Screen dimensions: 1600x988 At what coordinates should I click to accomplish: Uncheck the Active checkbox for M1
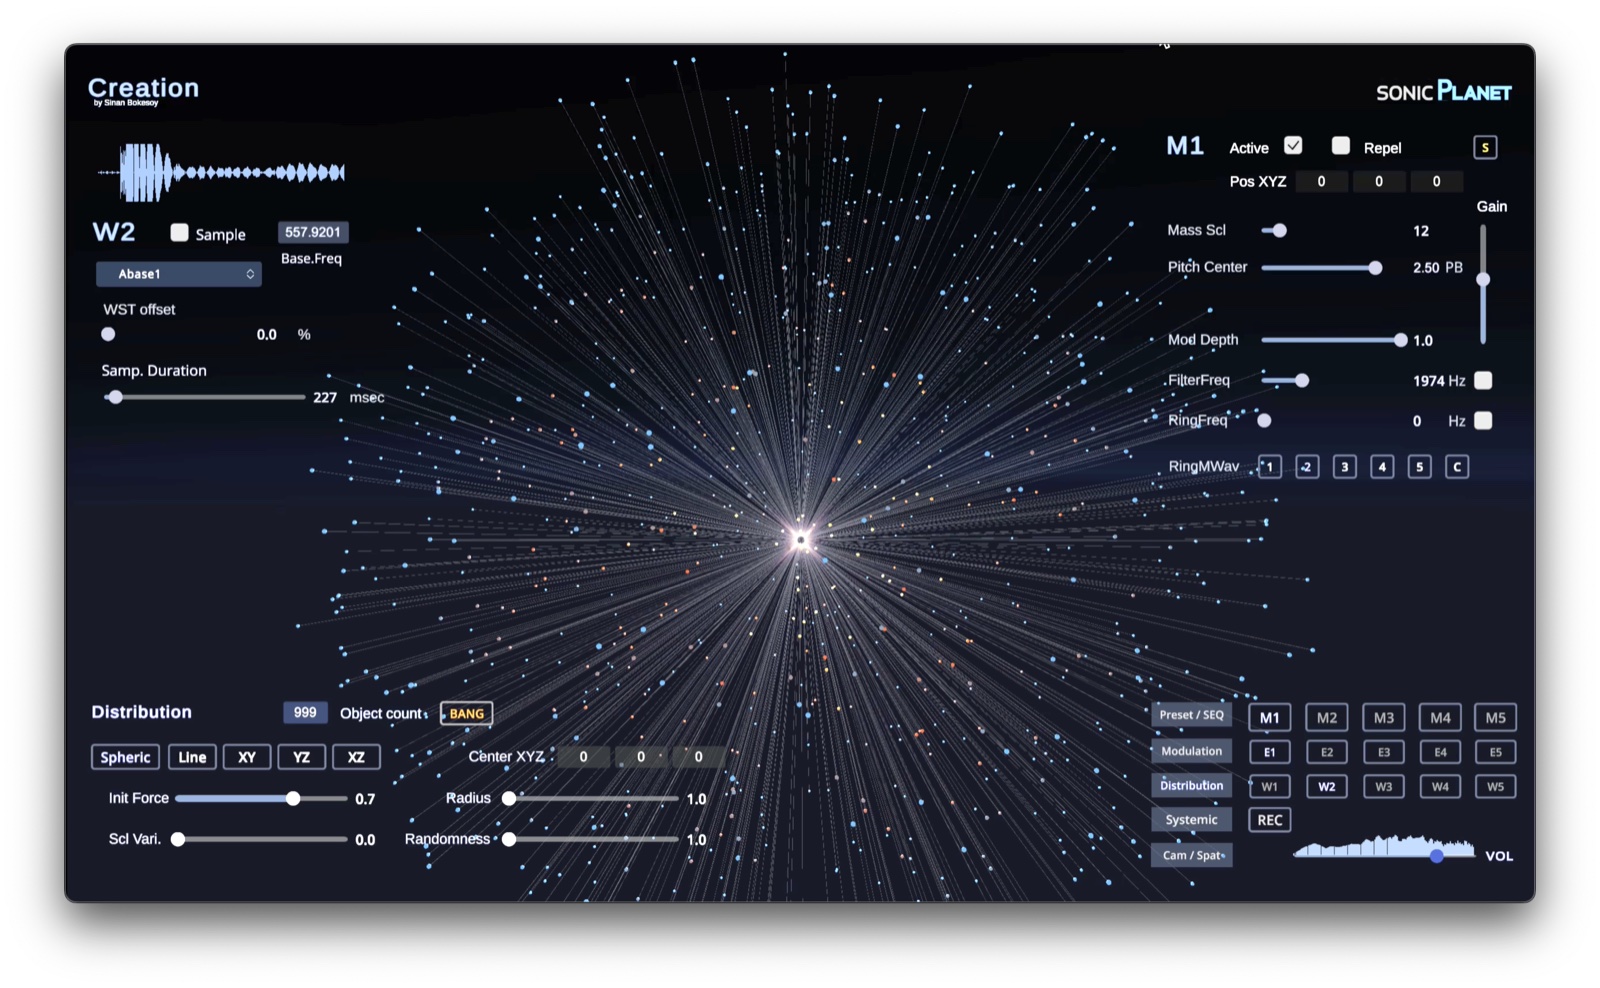[x=1293, y=145]
